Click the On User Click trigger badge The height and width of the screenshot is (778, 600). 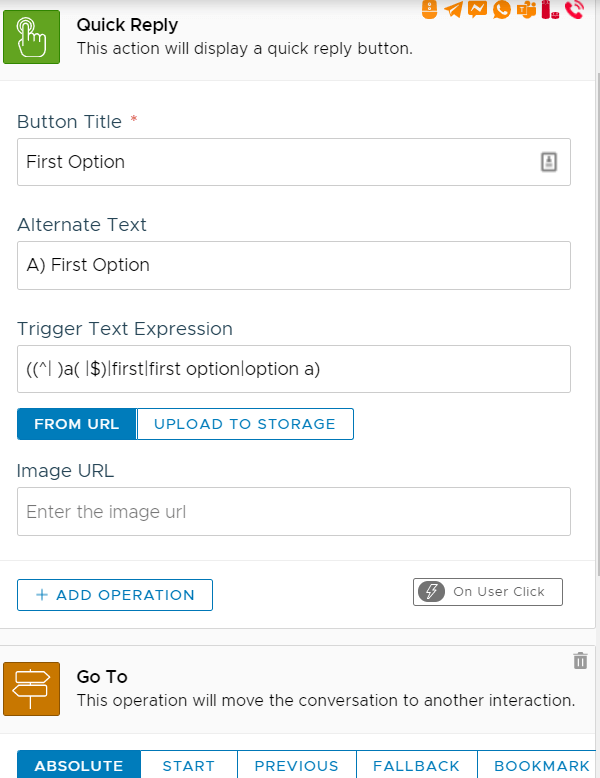[488, 591]
